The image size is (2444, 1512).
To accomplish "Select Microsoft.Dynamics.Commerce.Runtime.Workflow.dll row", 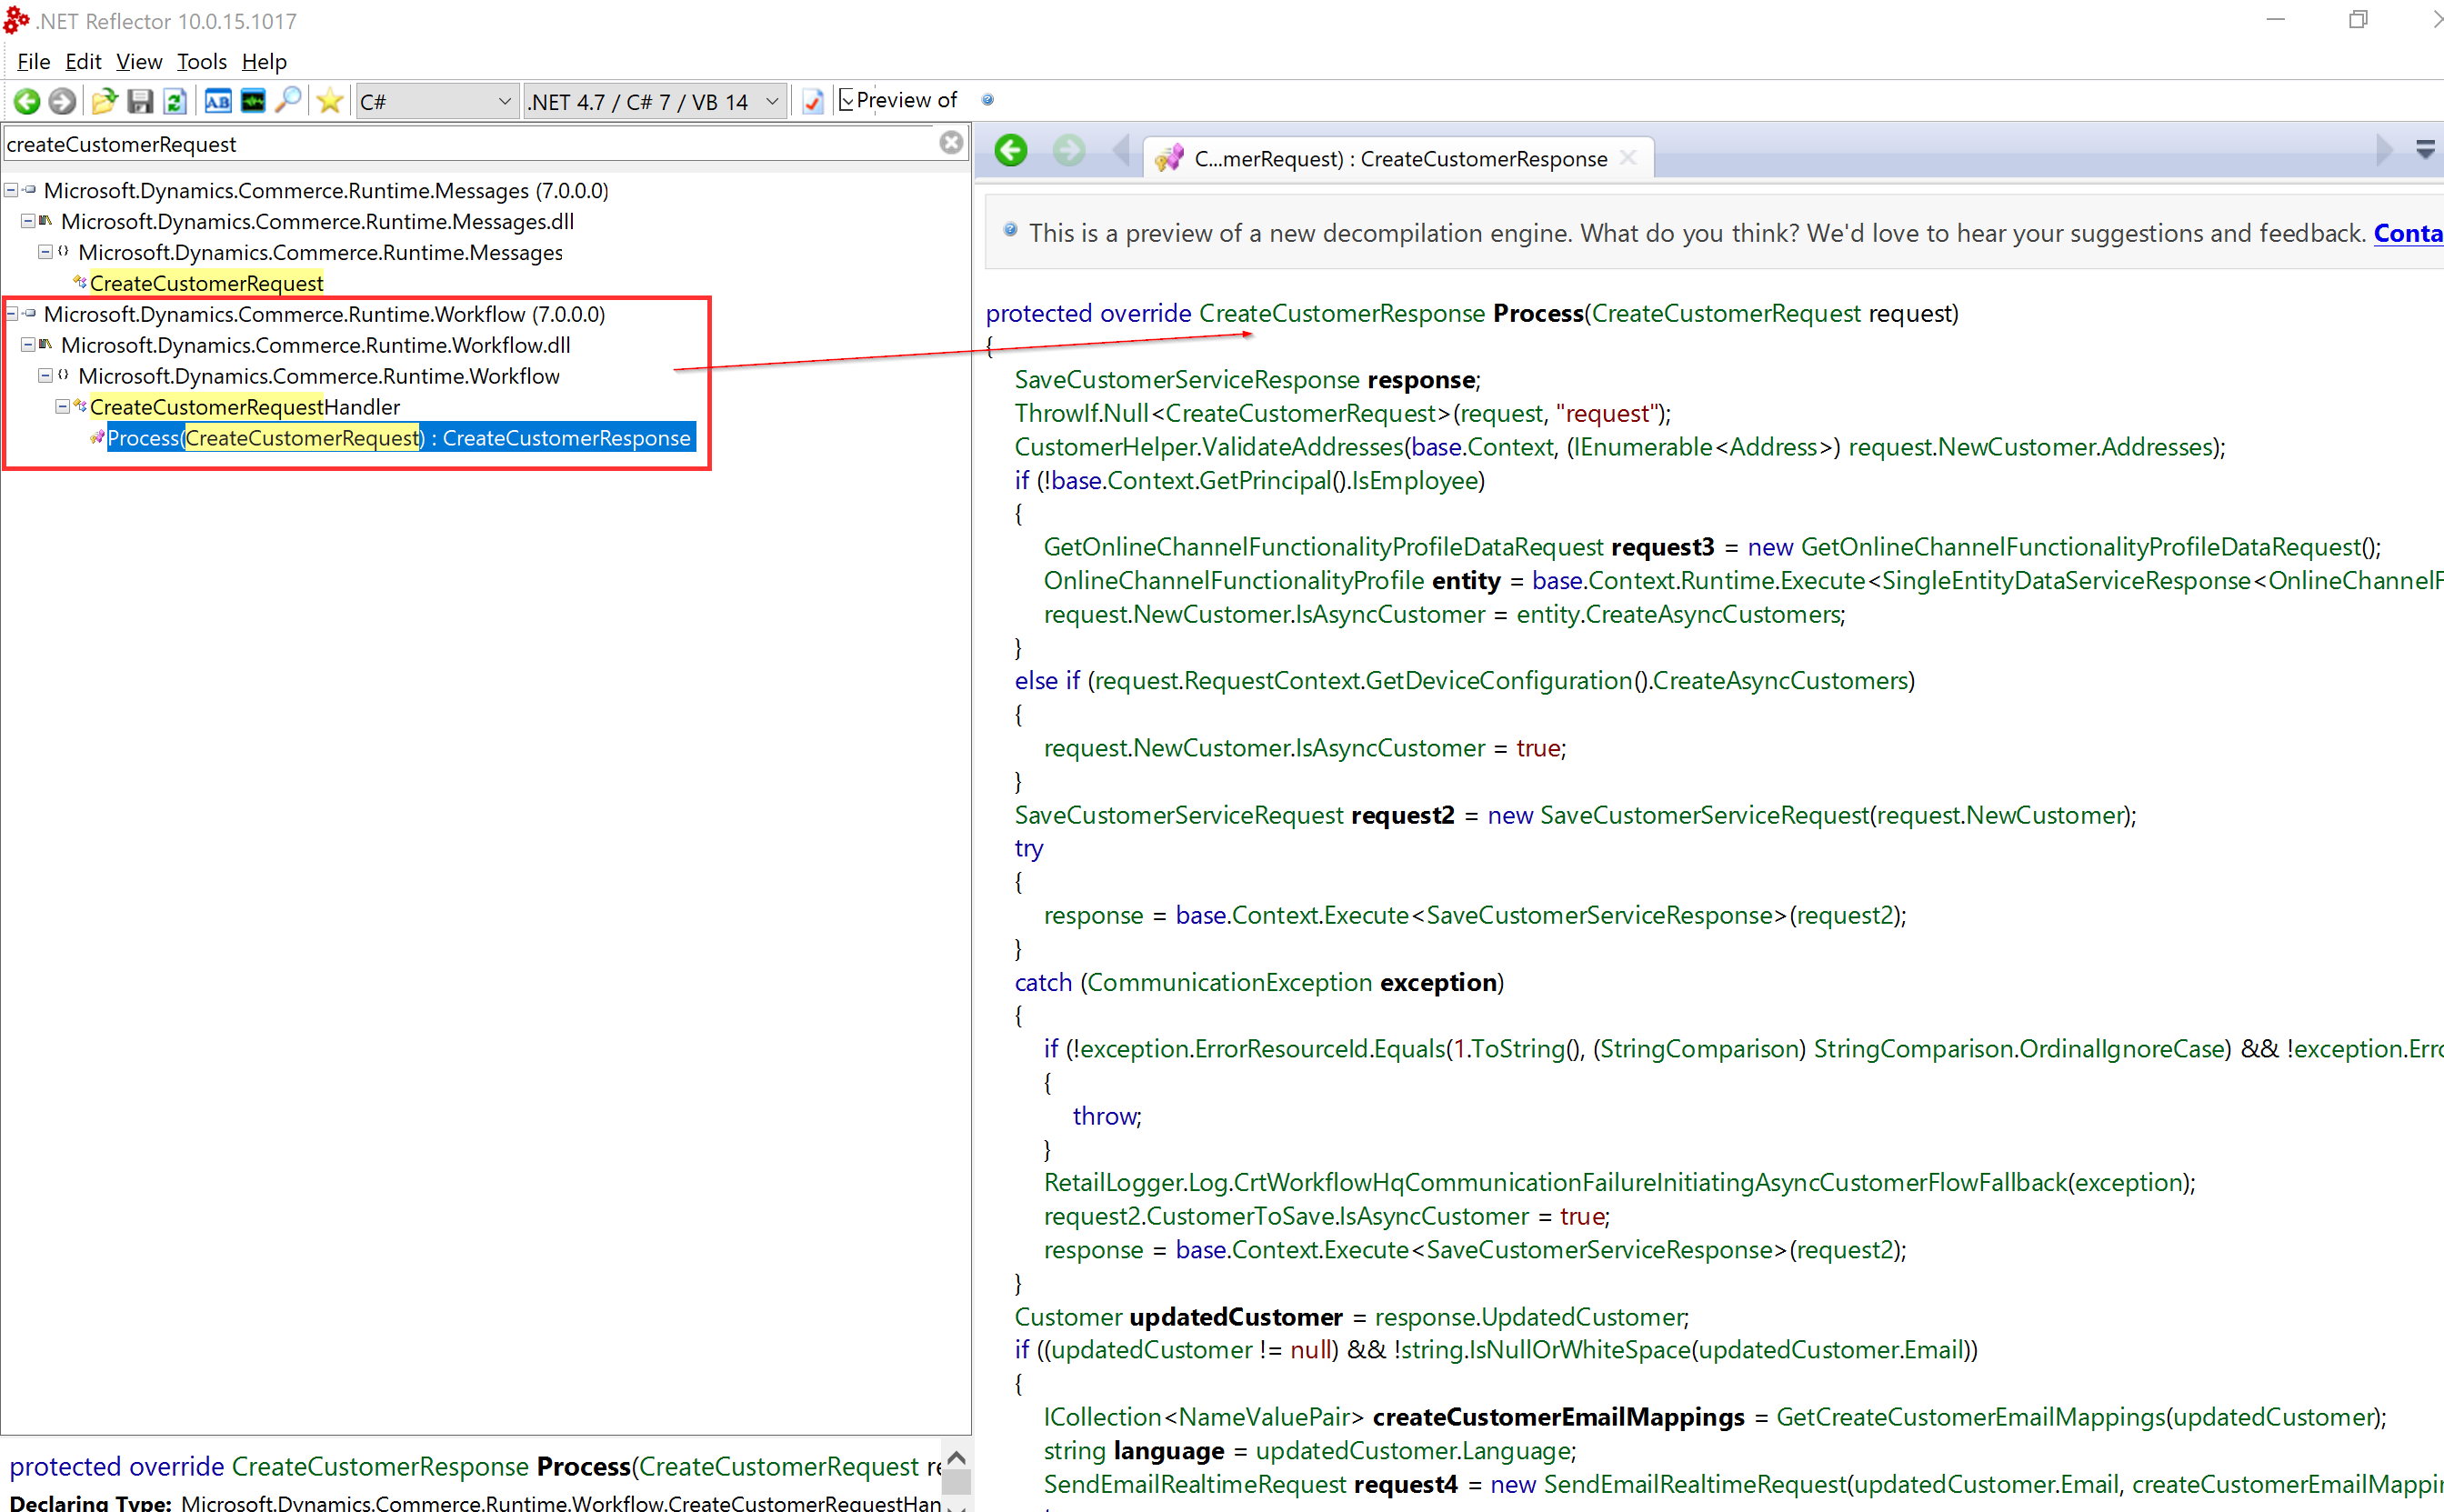I will point(315,345).
